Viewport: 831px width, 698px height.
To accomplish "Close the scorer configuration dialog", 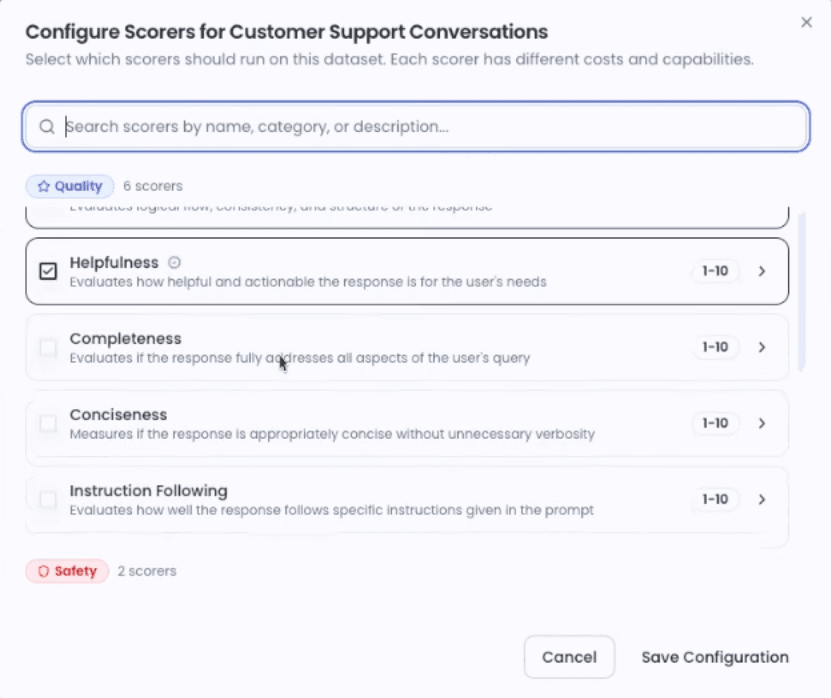I will (x=807, y=21).
